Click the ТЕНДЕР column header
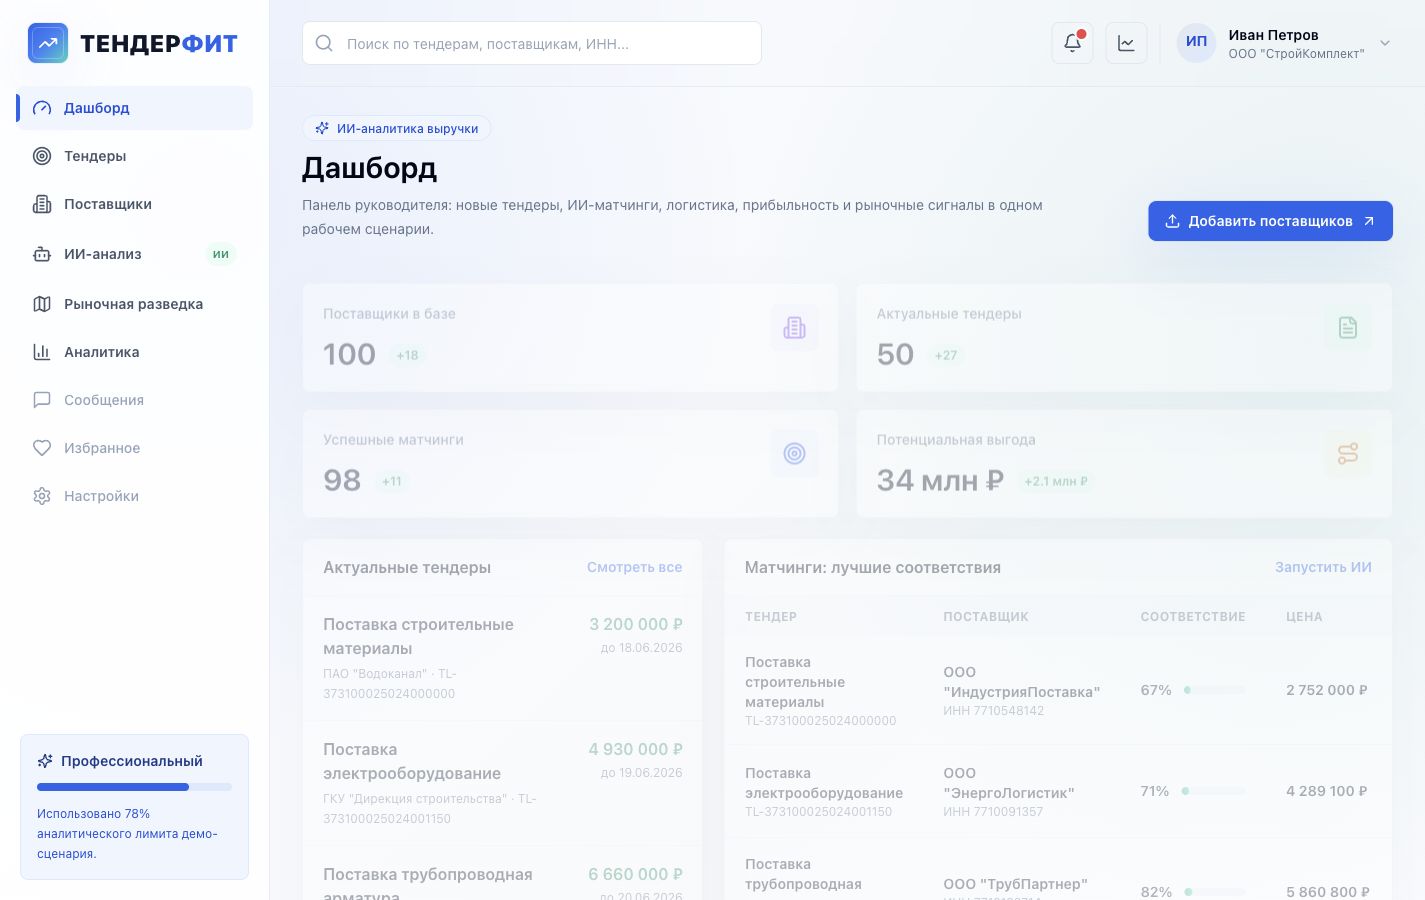The height and width of the screenshot is (900, 1425). [771, 617]
